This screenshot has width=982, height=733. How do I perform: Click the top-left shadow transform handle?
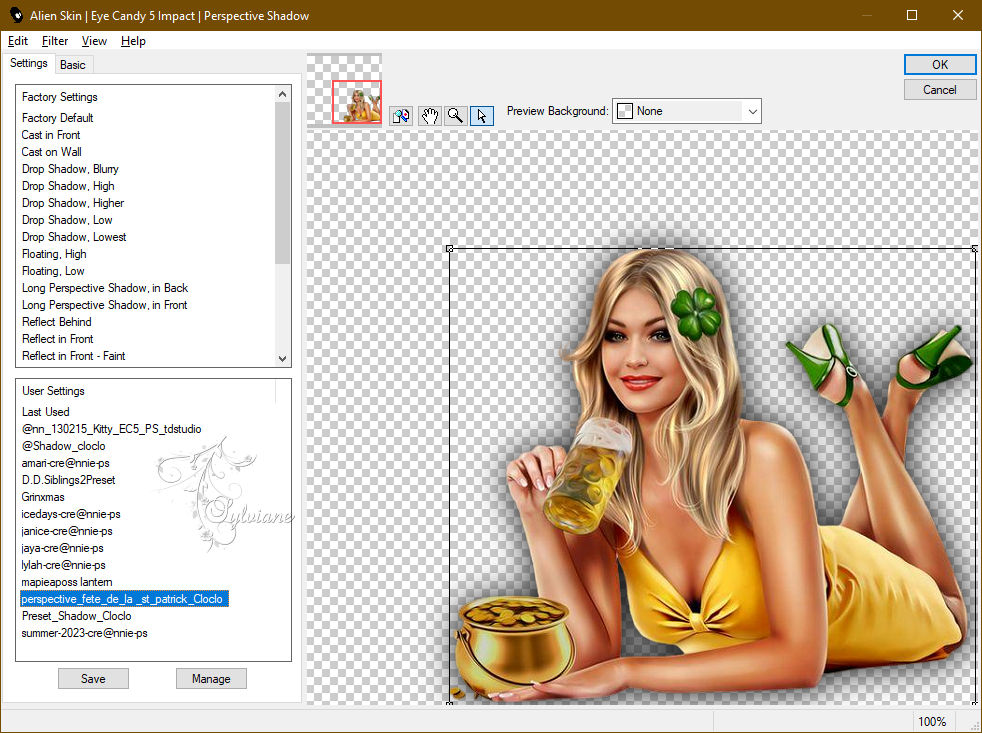point(450,249)
